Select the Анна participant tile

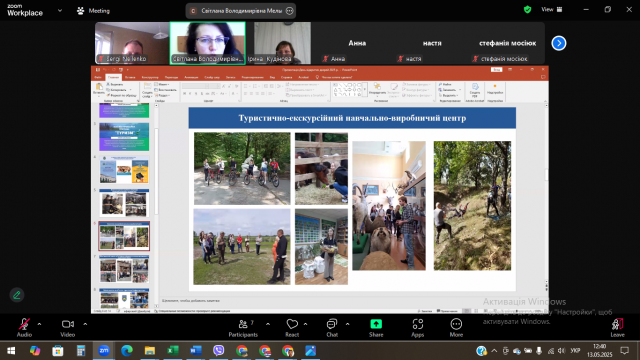(x=357, y=43)
